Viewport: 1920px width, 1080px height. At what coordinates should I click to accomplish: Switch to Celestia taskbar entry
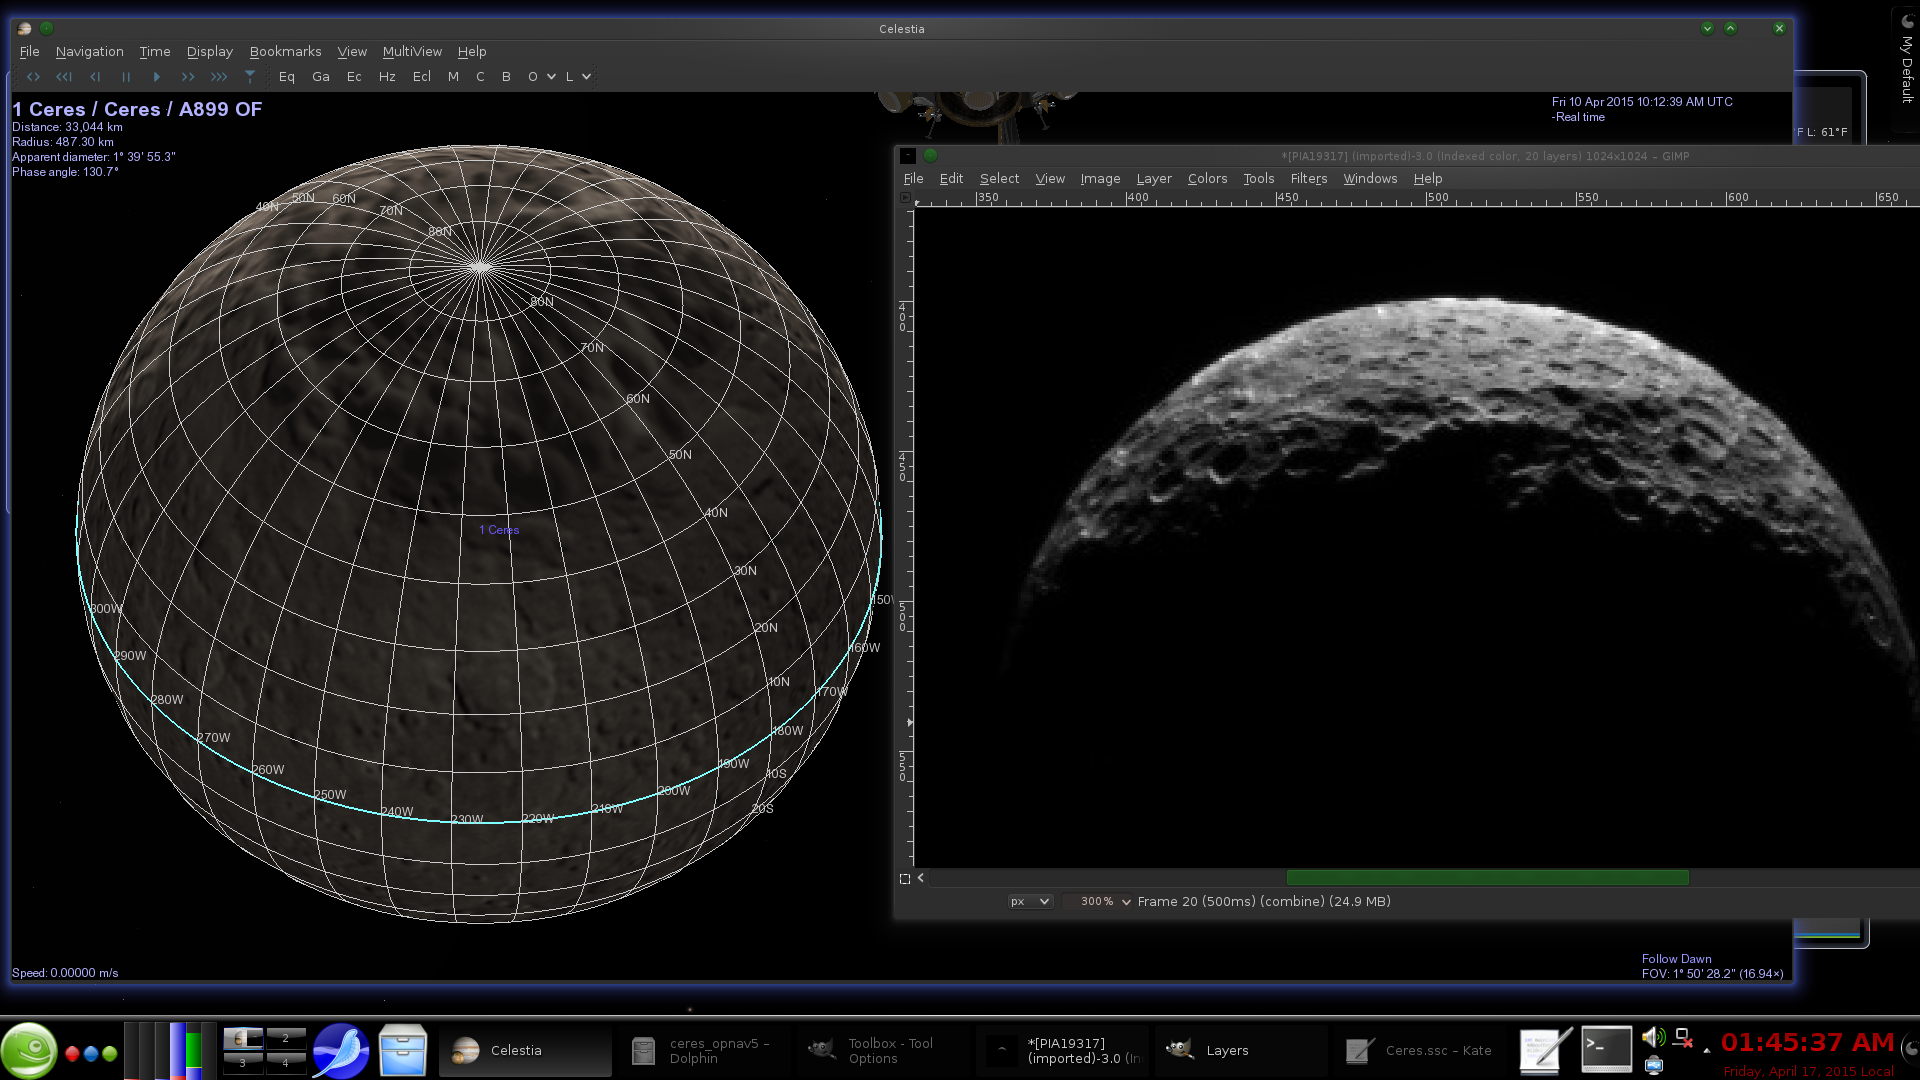525,1051
